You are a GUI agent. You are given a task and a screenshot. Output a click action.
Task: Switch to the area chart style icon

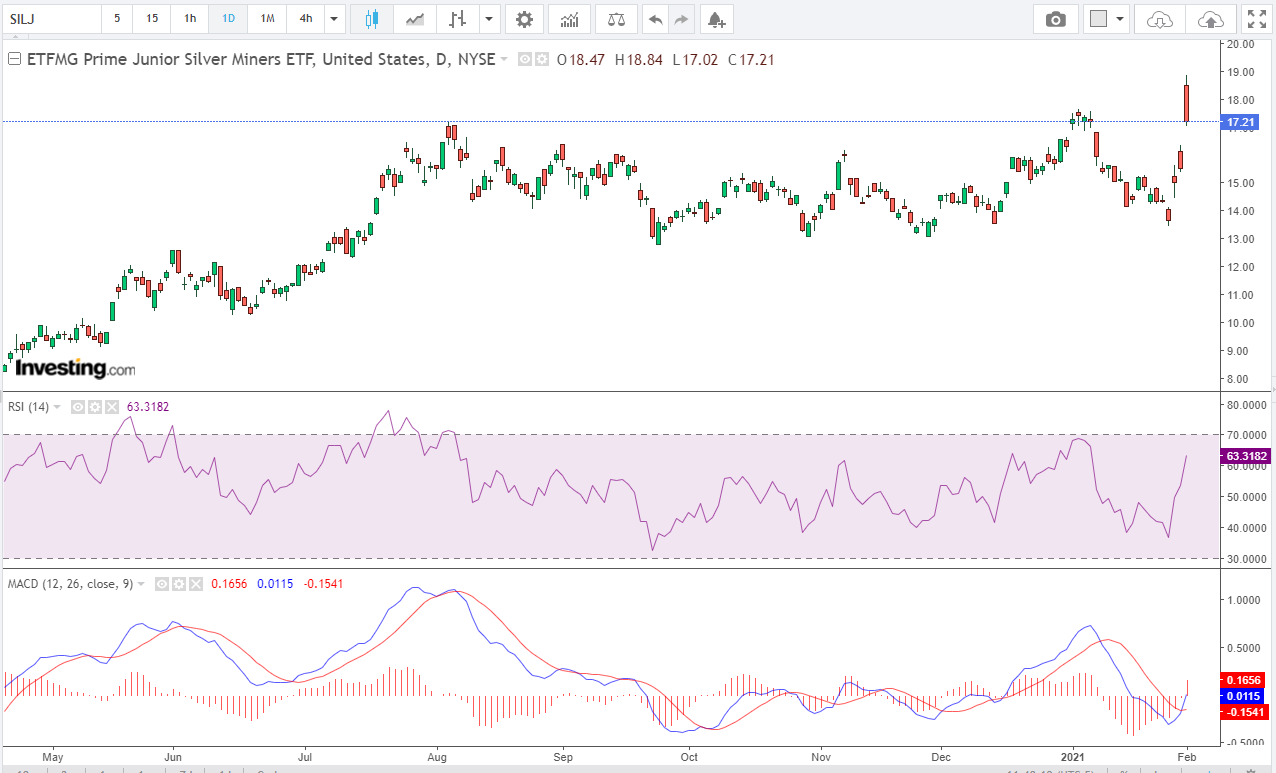tap(415, 19)
